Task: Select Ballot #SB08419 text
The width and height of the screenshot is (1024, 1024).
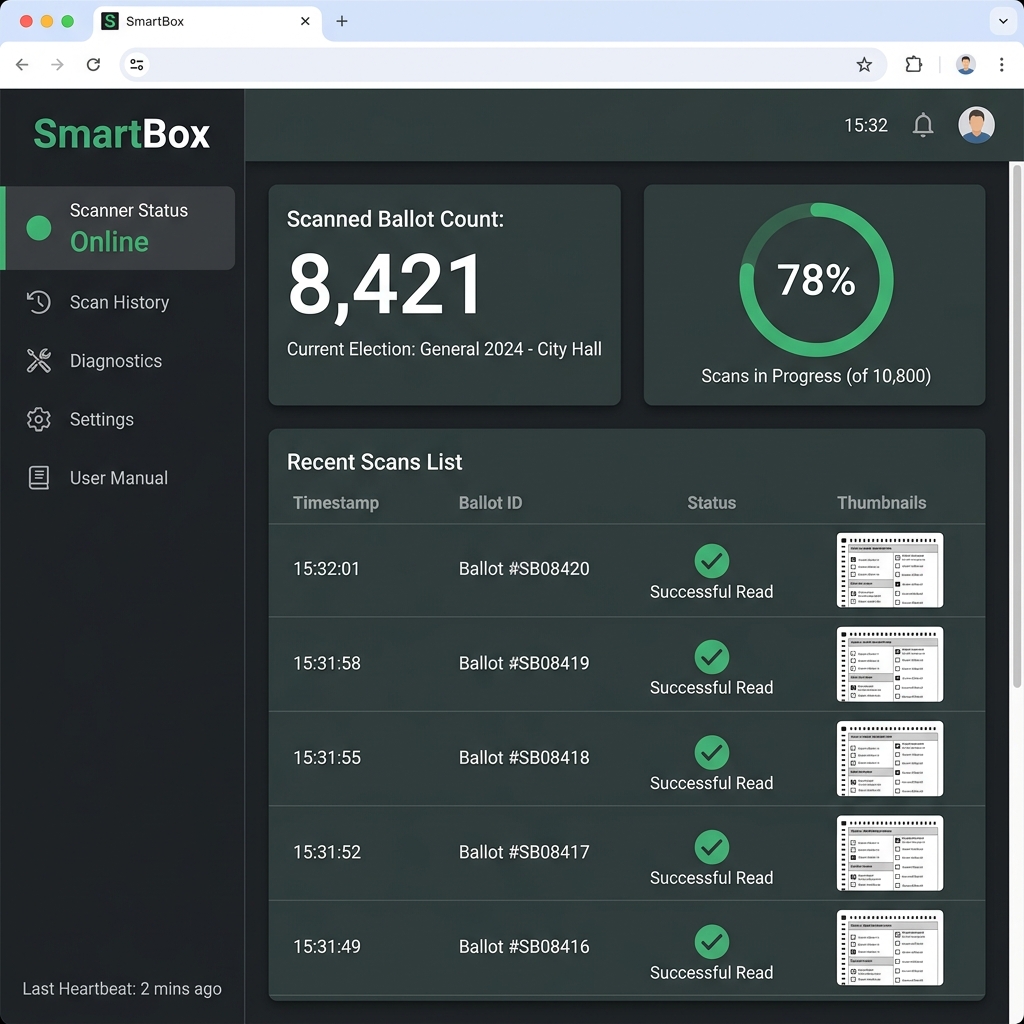Action: pyautogui.click(x=524, y=664)
